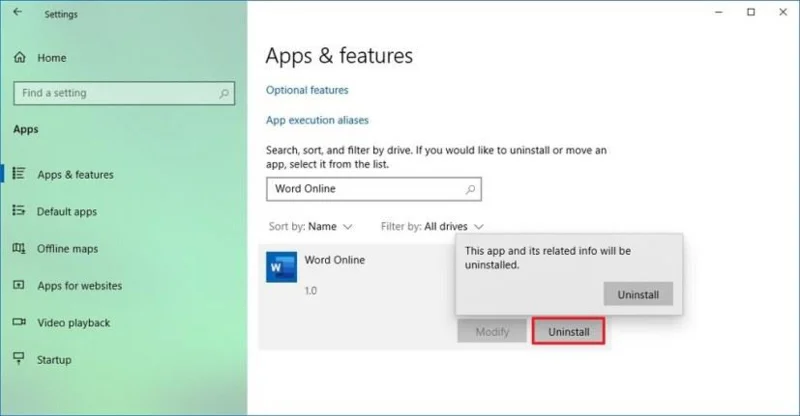This screenshot has height=416, width=800.
Task: Open the Sort by Name dropdown
Action: pos(311,227)
